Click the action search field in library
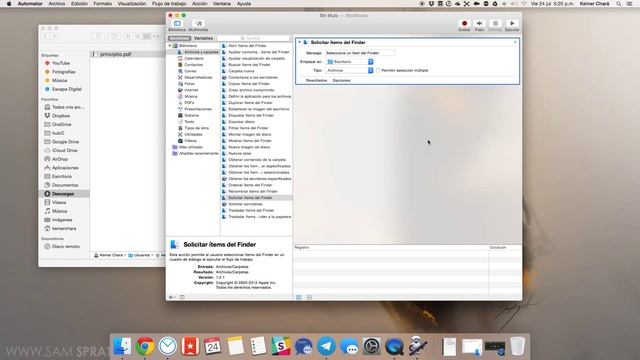The height and width of the screenshot is (360, 640). click(254, 38)
